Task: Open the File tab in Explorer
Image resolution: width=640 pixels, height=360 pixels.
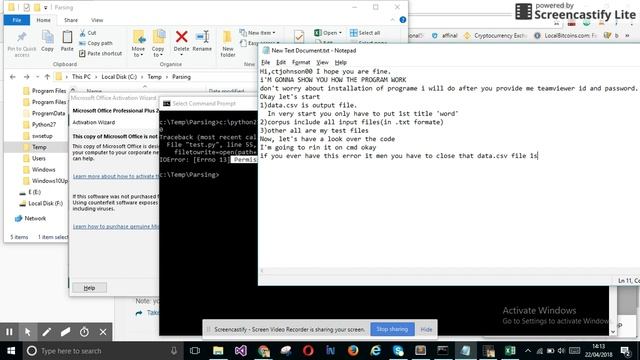Action: (x=17, y=20)
